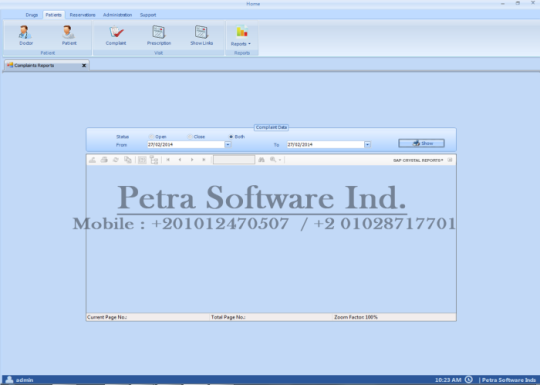Click the '10:23 AM' time text
The image size is (540, 385).
point(448,380)
